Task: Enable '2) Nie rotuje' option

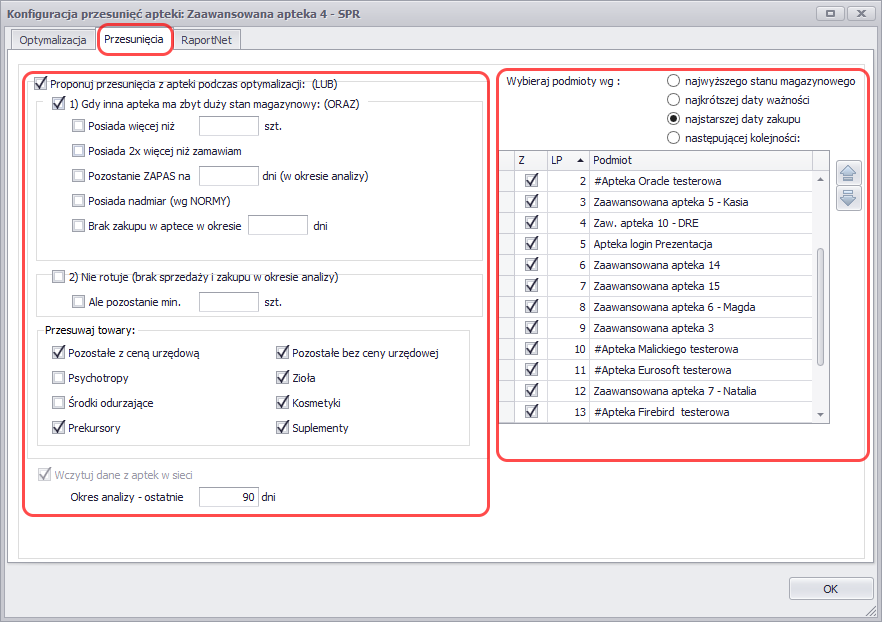Action: pyautogui.click(x=59, y=276)
